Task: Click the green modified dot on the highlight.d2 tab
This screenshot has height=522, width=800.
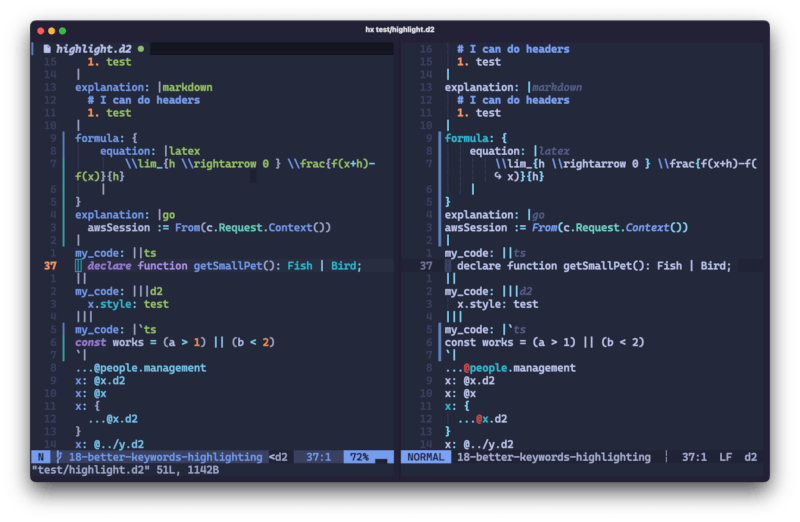Action: (140, 48)
